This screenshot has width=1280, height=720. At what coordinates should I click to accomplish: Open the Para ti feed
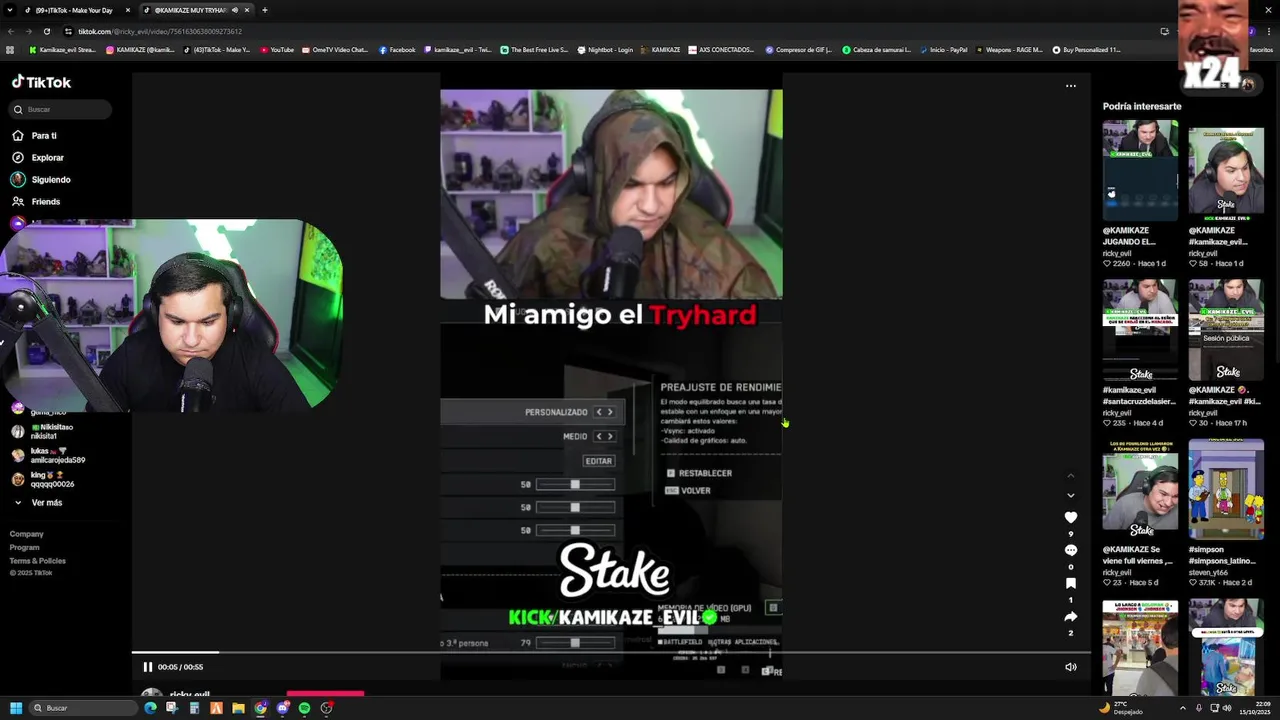(x=35, y=135)
